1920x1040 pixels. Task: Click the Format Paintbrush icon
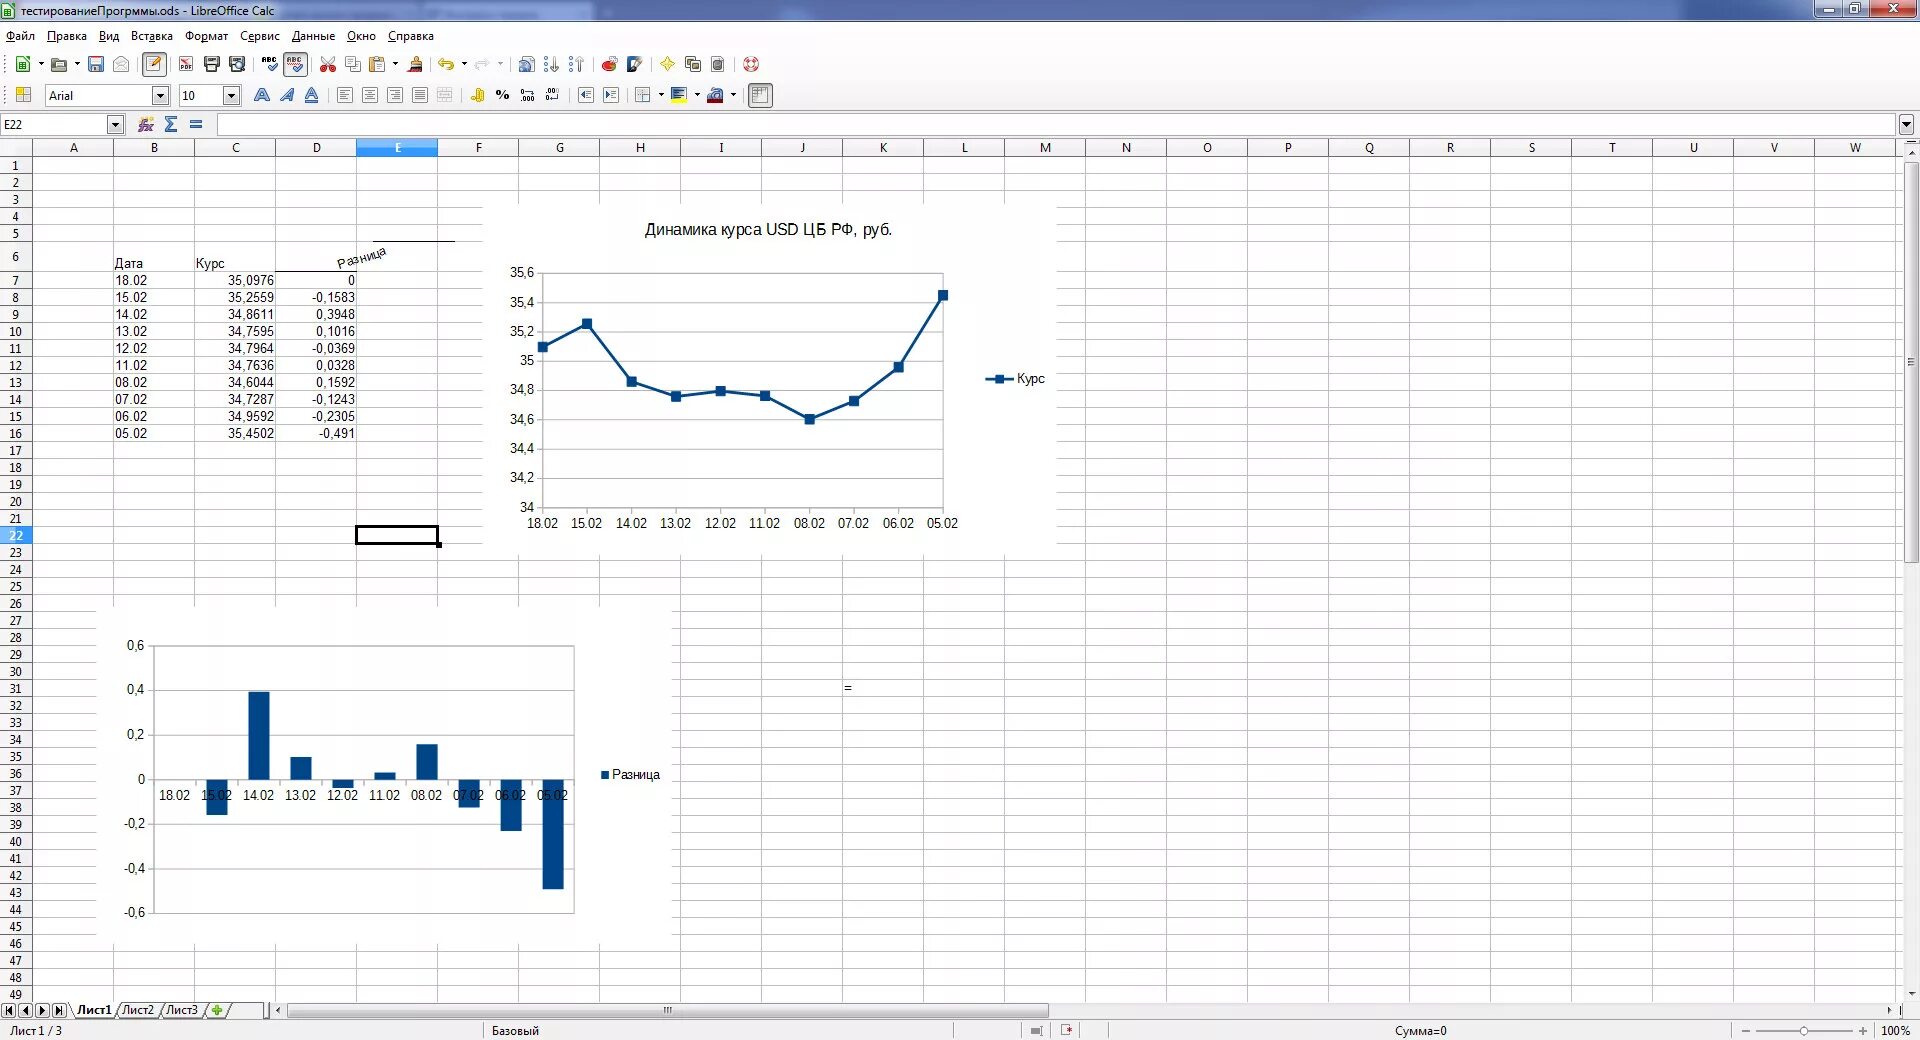(x=415, y=64)
